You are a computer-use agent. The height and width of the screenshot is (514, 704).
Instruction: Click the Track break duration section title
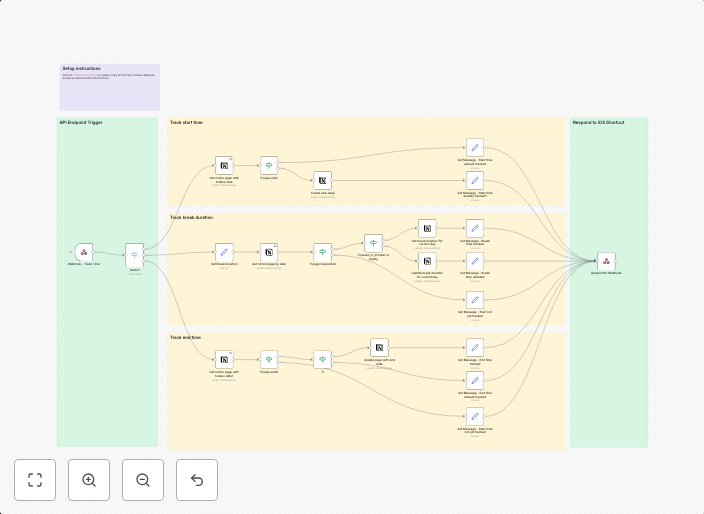191,217
